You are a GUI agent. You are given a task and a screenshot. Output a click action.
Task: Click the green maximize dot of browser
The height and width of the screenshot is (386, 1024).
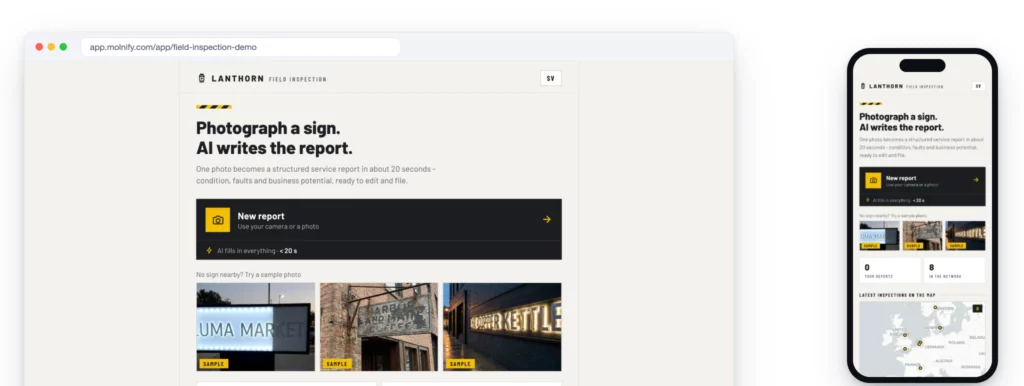63,47
